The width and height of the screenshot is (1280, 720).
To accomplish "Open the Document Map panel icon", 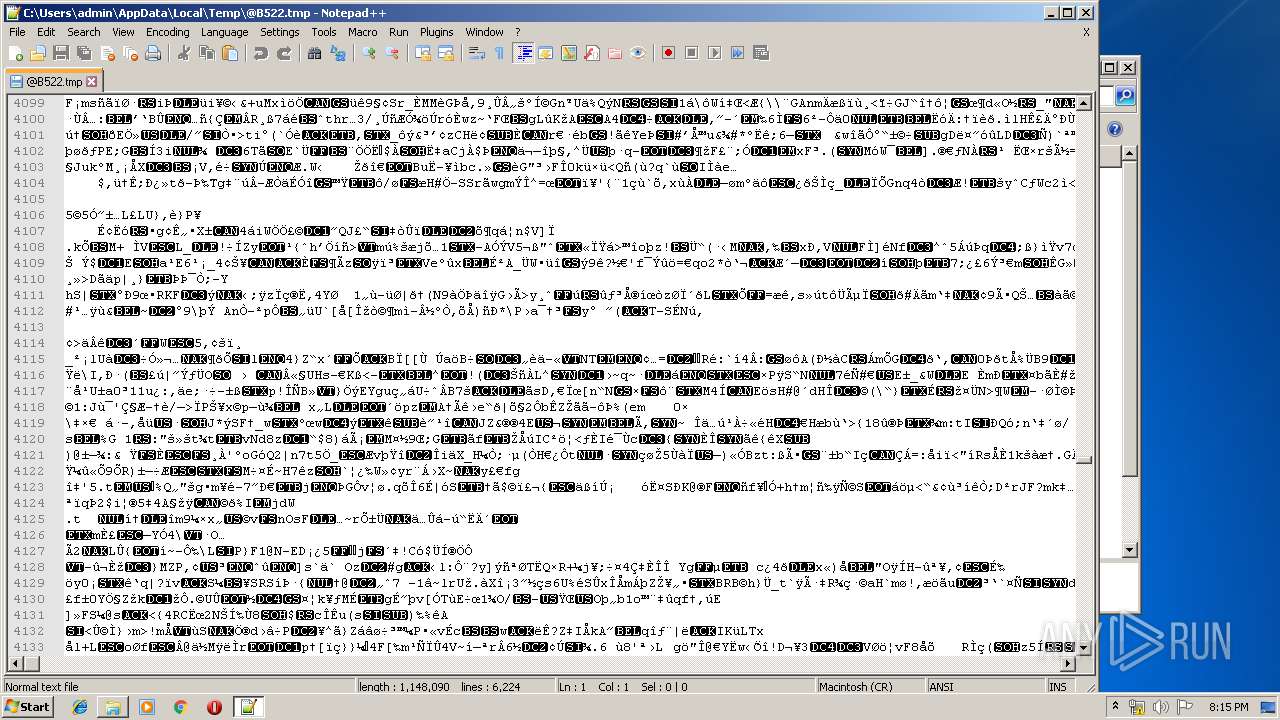I will pos(569,53).
